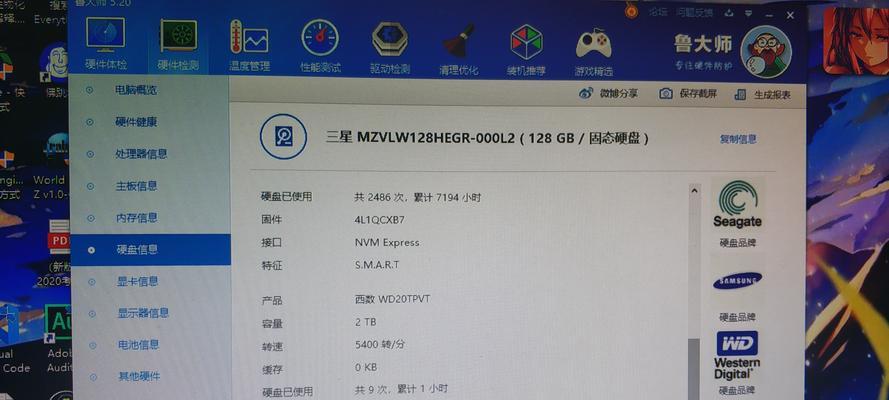889x400 pixels.
Task: Select 内存信息 in the sidebar
Action: [x=136, y=218]
